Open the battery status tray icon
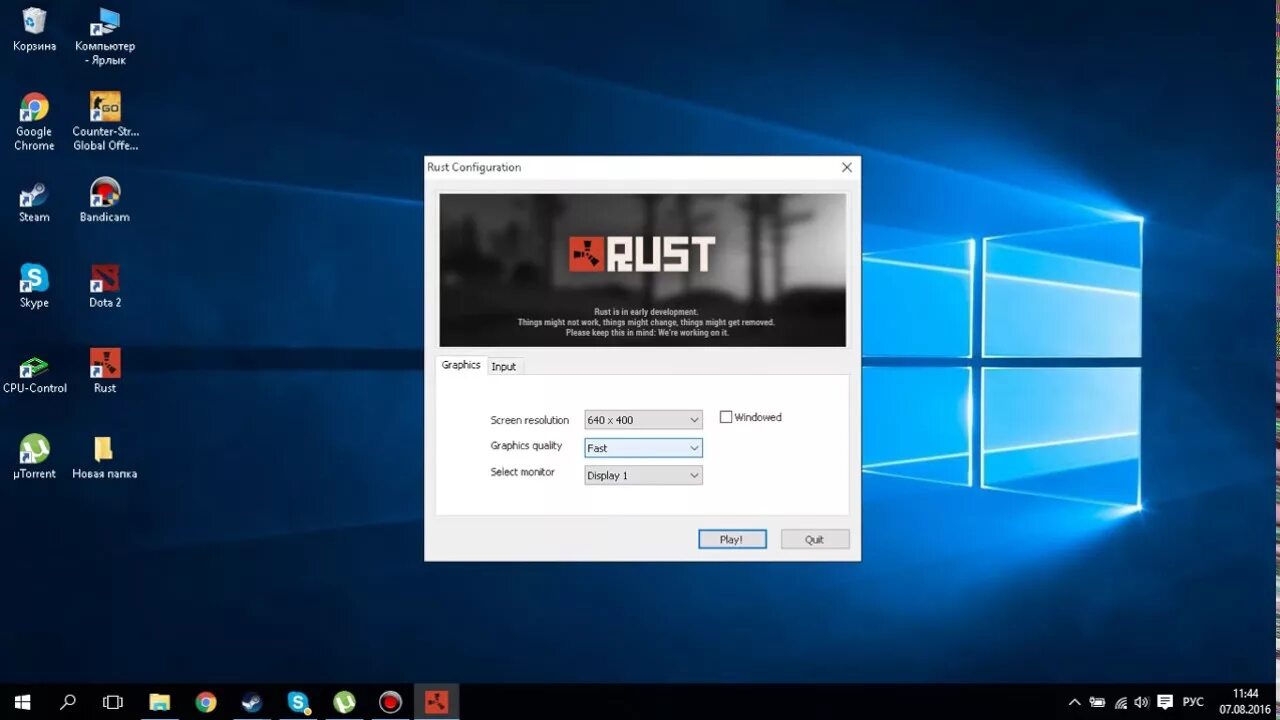The image size is (1280, 720). pyautogui.click(x=1097, y=702)
